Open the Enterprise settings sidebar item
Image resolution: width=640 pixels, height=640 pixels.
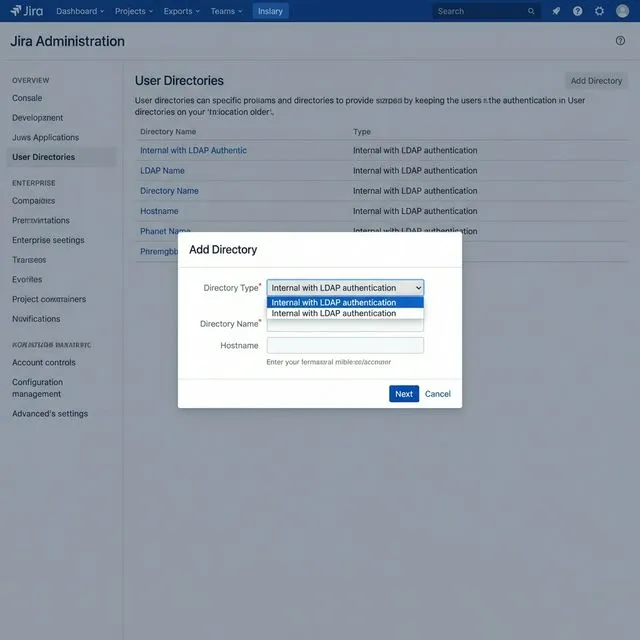click(x=48, y=240)
